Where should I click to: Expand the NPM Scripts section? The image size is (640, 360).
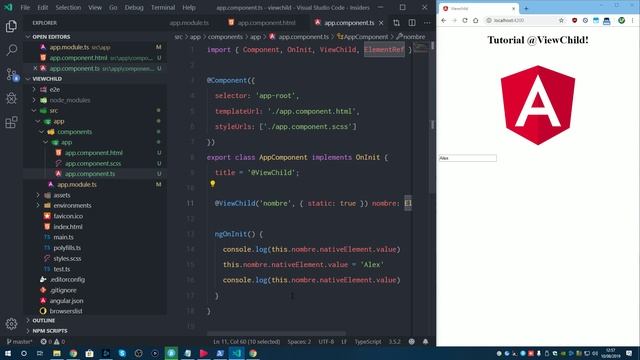click(x=95, y=331)
